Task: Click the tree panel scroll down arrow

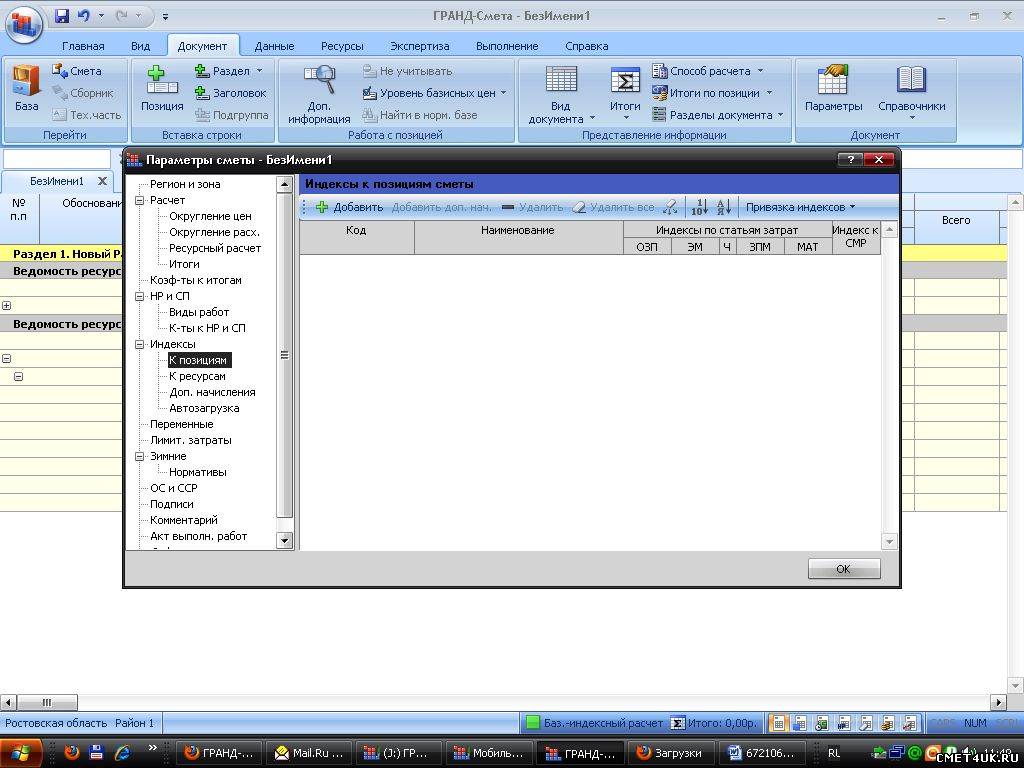Action: click(284, 540)
